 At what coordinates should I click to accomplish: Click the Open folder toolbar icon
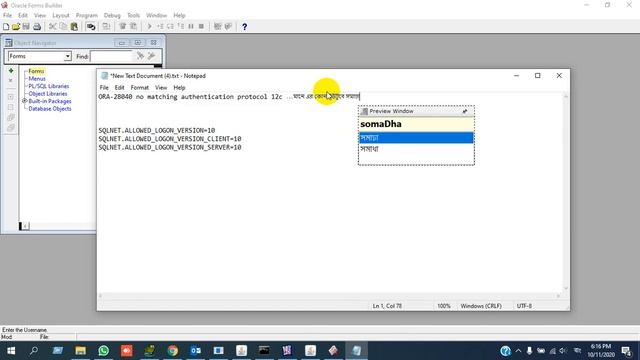[x=16, y=27]
